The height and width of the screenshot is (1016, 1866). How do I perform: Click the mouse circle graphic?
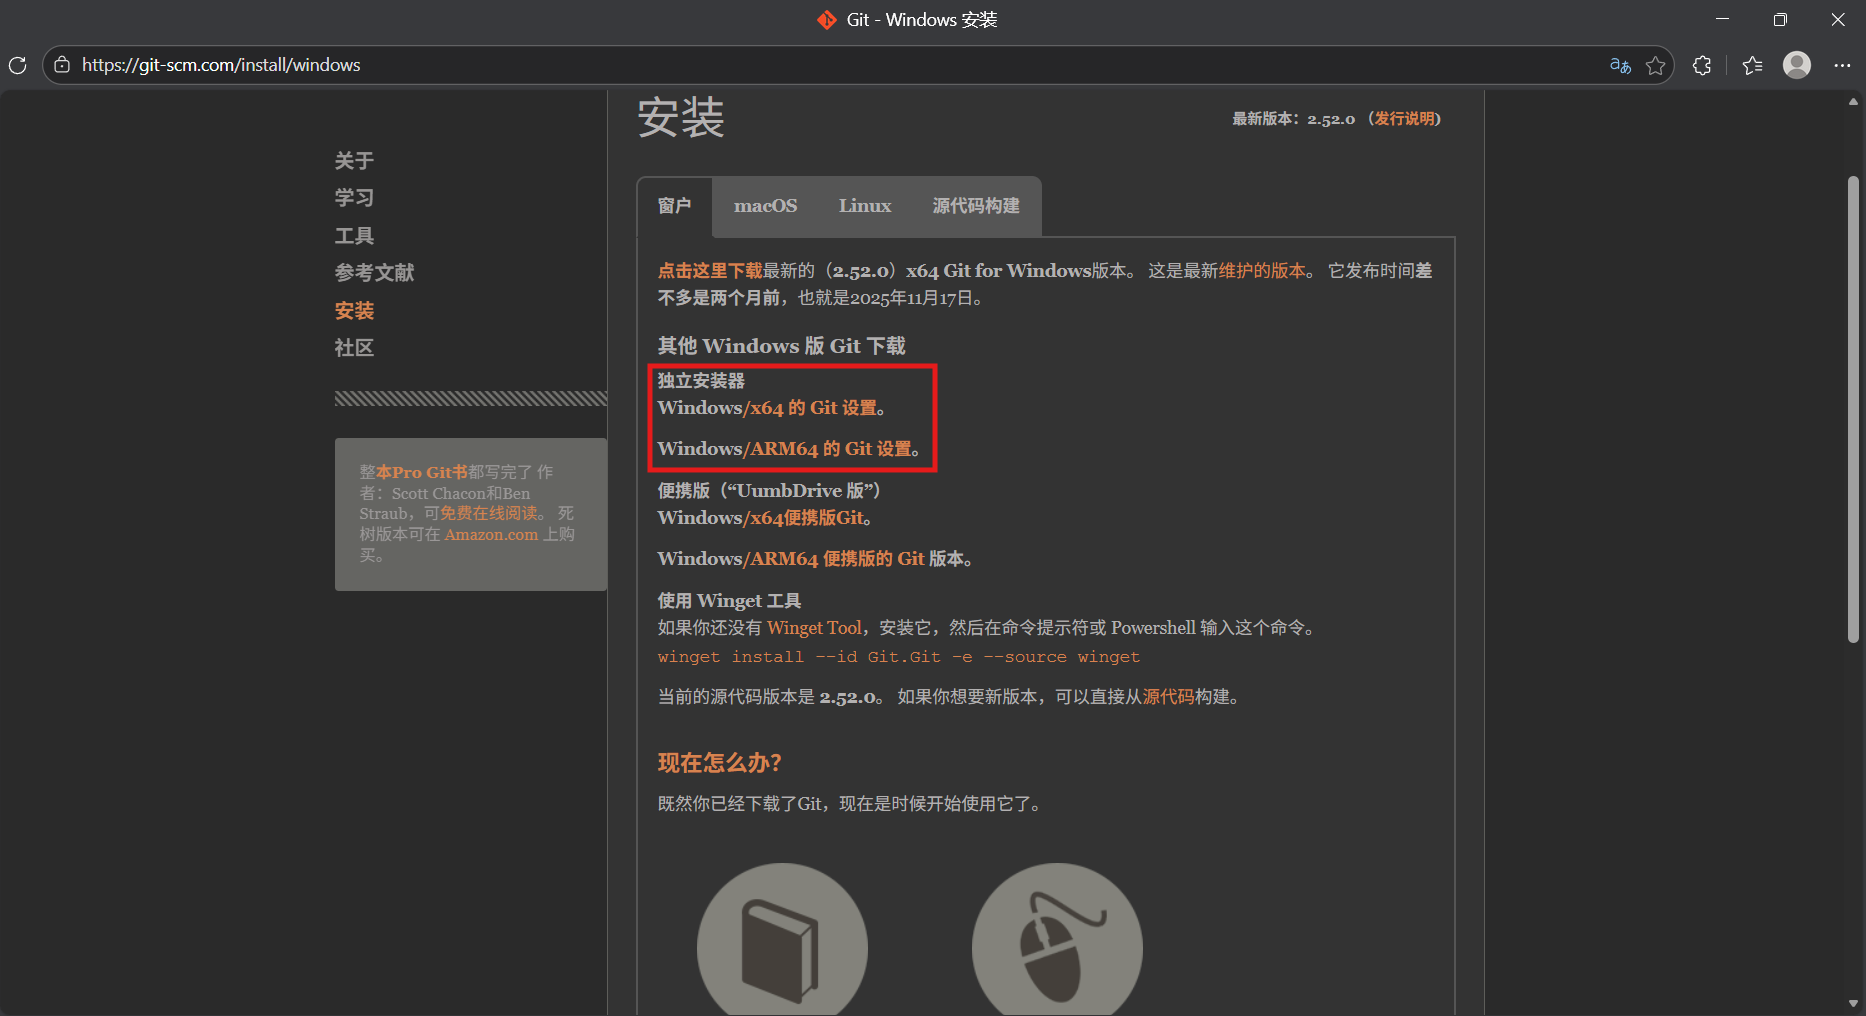click(1056, 945)
